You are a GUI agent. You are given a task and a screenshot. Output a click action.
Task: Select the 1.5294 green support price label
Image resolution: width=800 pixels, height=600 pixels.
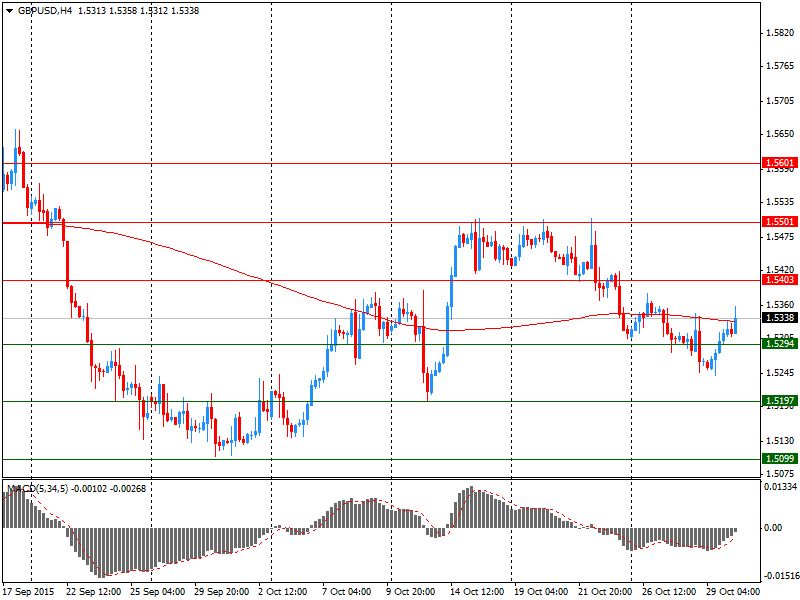(780, 344)
